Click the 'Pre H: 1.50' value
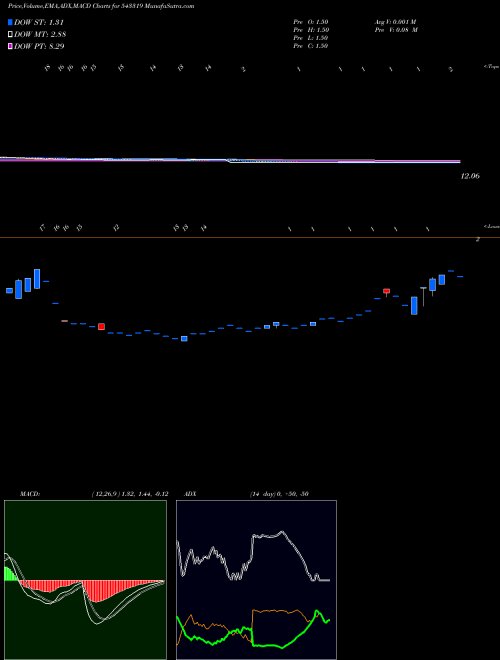This screenshot has width=500, height=660. [x=311, y=30]
